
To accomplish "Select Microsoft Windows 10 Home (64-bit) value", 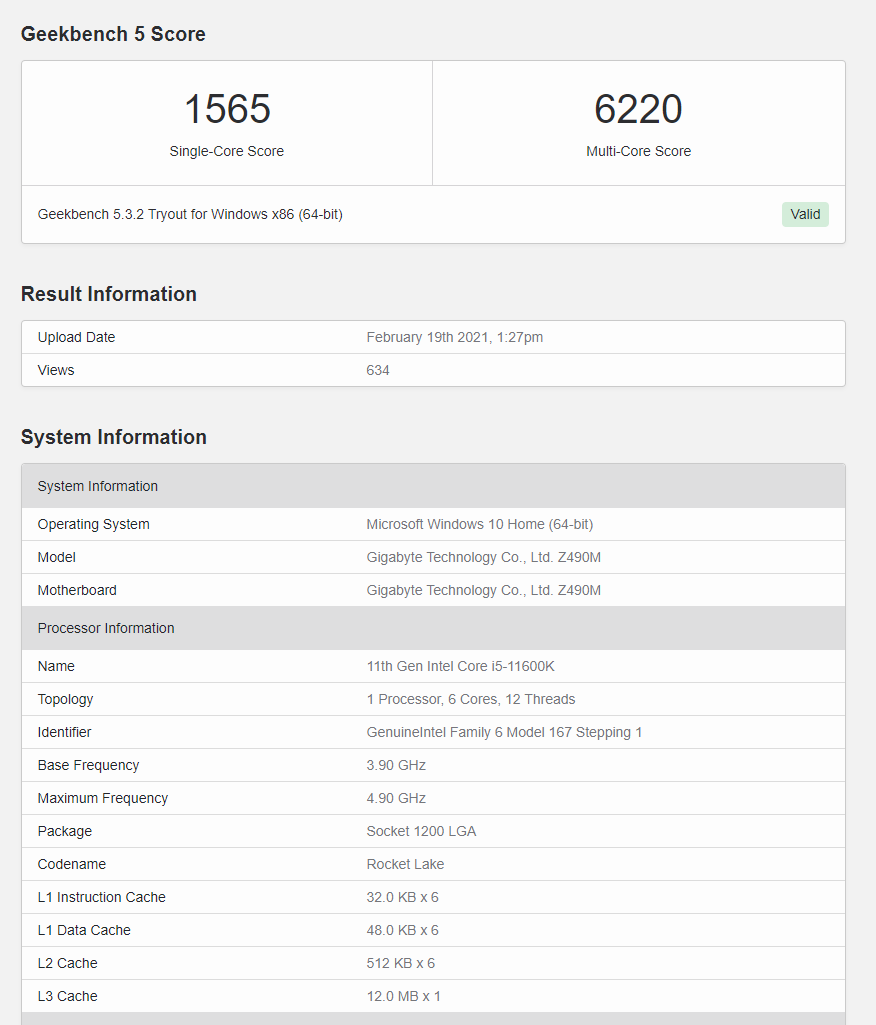I will coord(480,524).
